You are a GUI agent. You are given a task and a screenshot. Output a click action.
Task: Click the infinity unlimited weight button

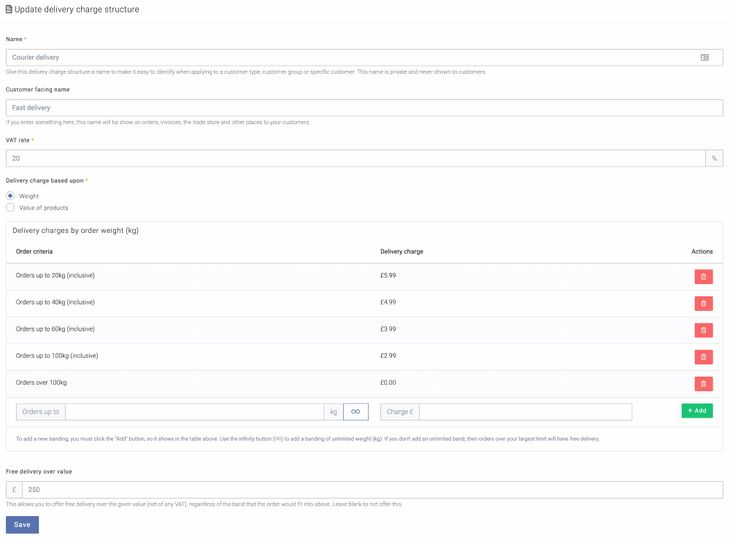[x=355, y=411]
